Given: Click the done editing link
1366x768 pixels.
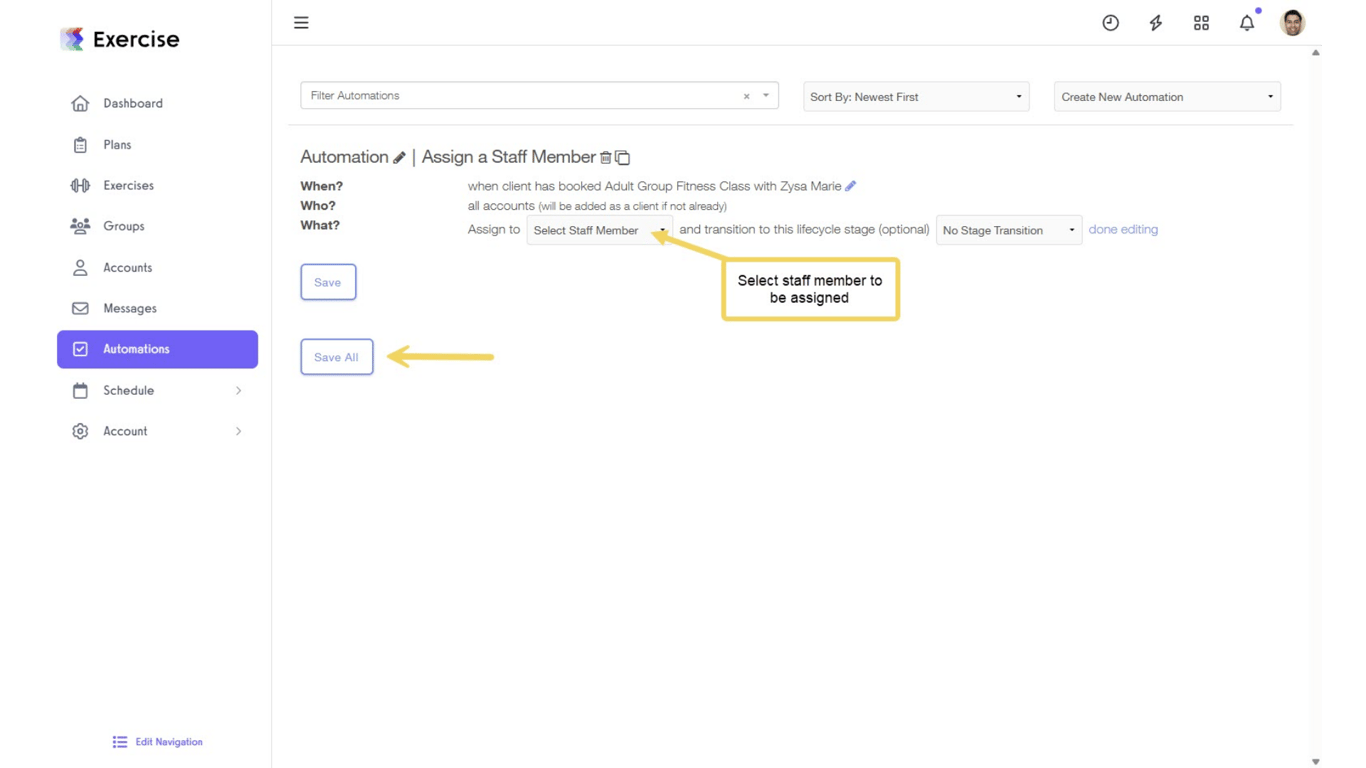Looking at the screenshot, I should [x=1123, y=229].
